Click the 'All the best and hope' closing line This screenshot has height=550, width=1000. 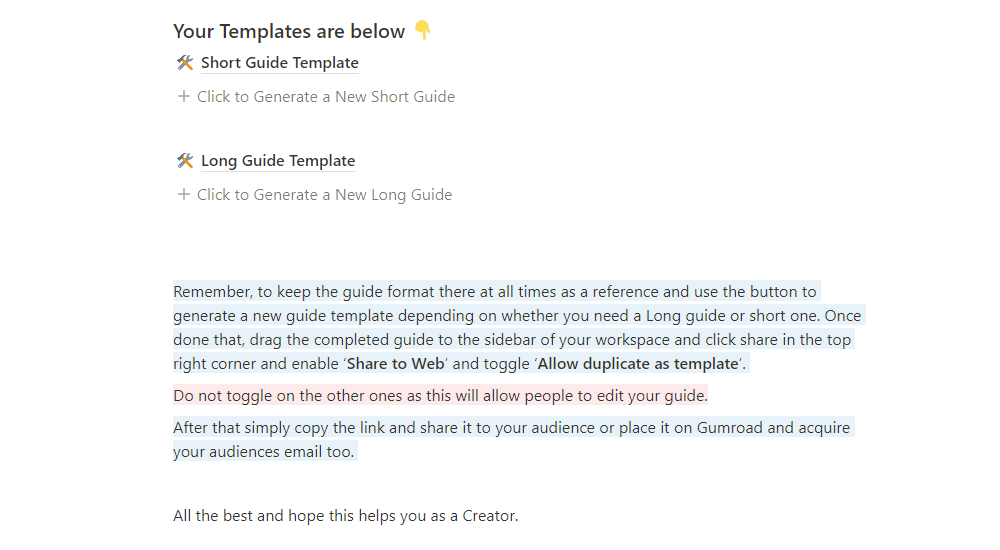click(346, 516)
